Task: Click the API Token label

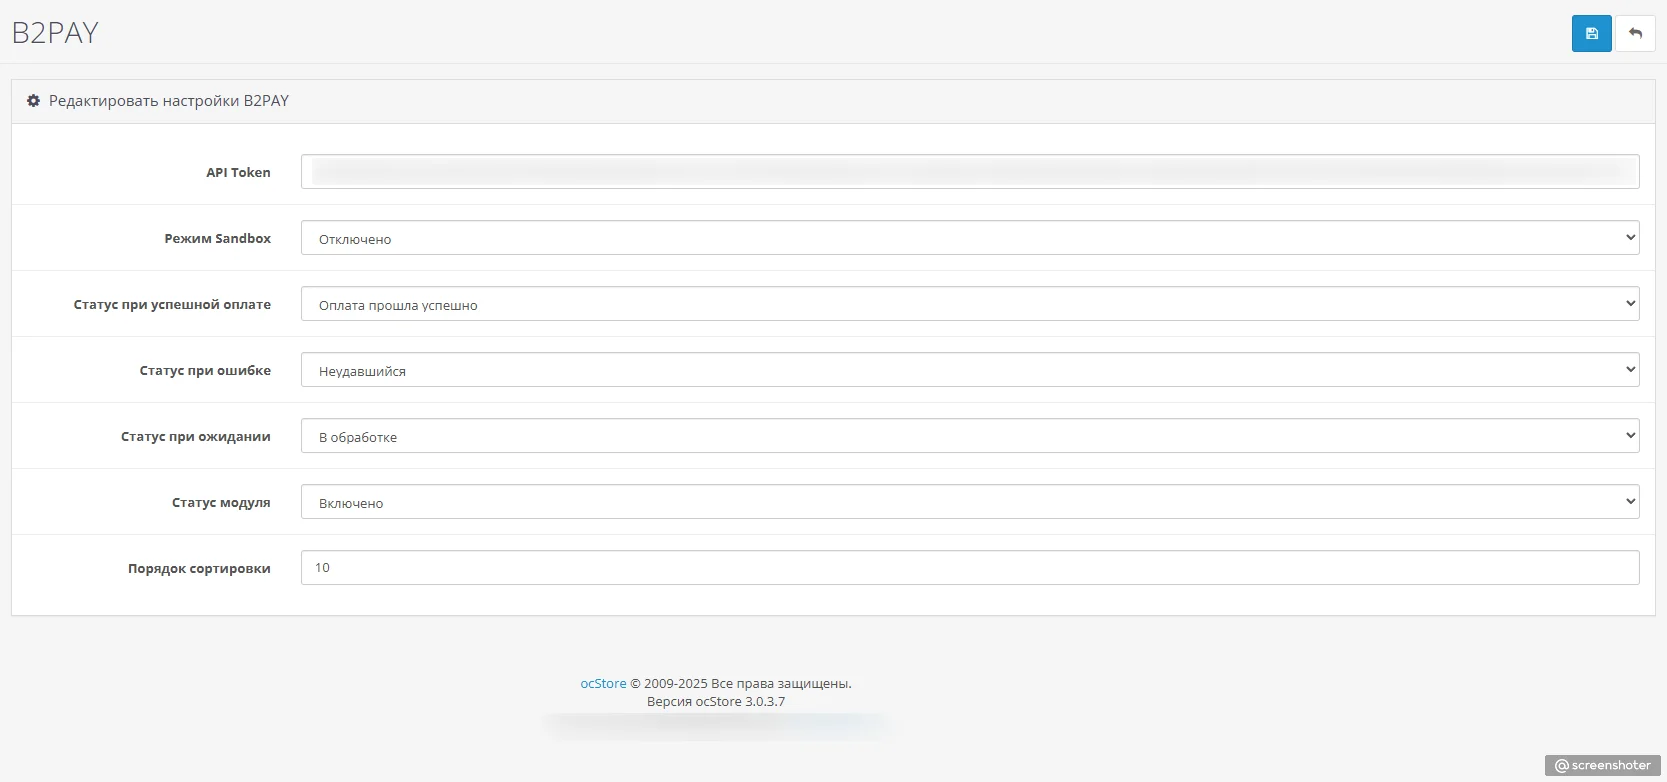Action: tap(238, 172)
